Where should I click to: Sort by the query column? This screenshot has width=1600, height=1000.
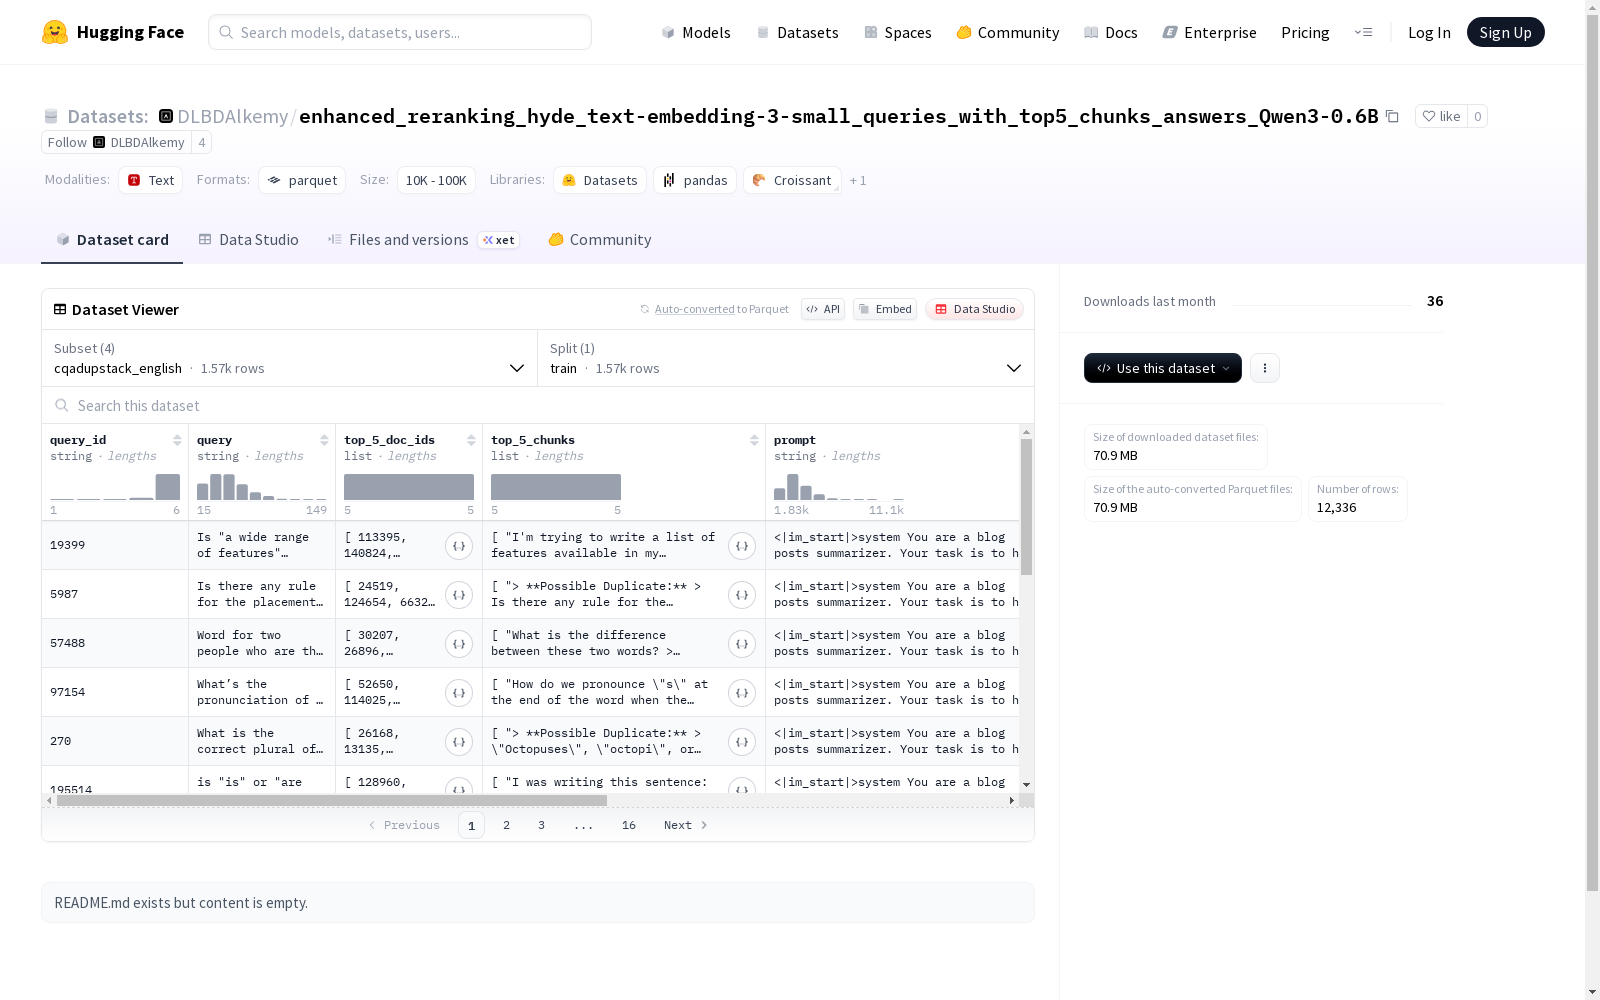[324, 440]
